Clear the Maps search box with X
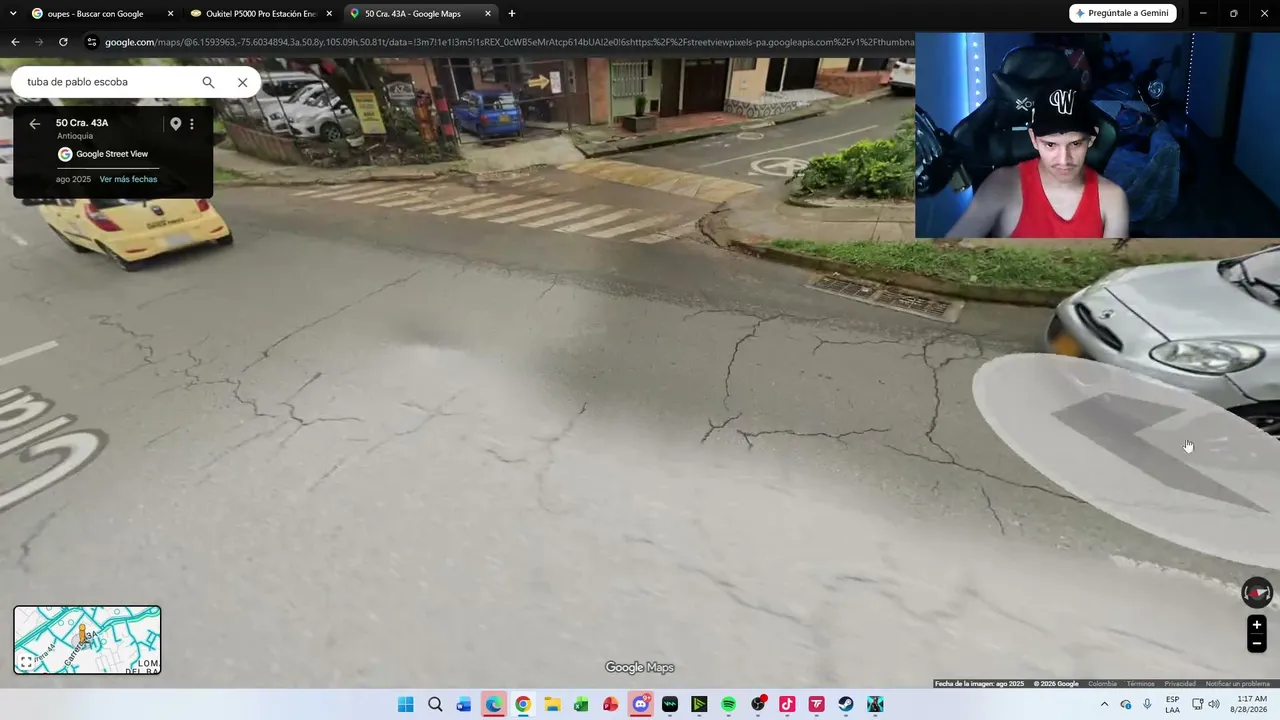Image resolution: width=1280 pixels, height=720 pixels. click(x=242, y=82)
